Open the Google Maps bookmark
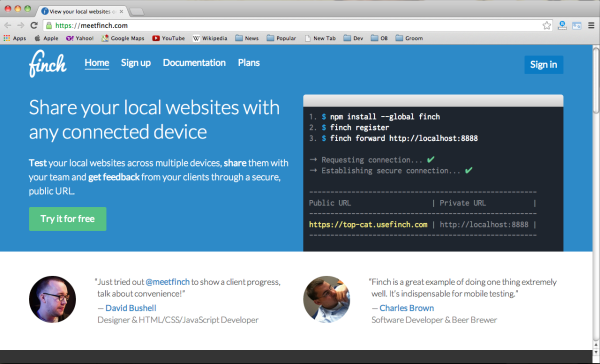600x364 pixels. pos(123,38)
